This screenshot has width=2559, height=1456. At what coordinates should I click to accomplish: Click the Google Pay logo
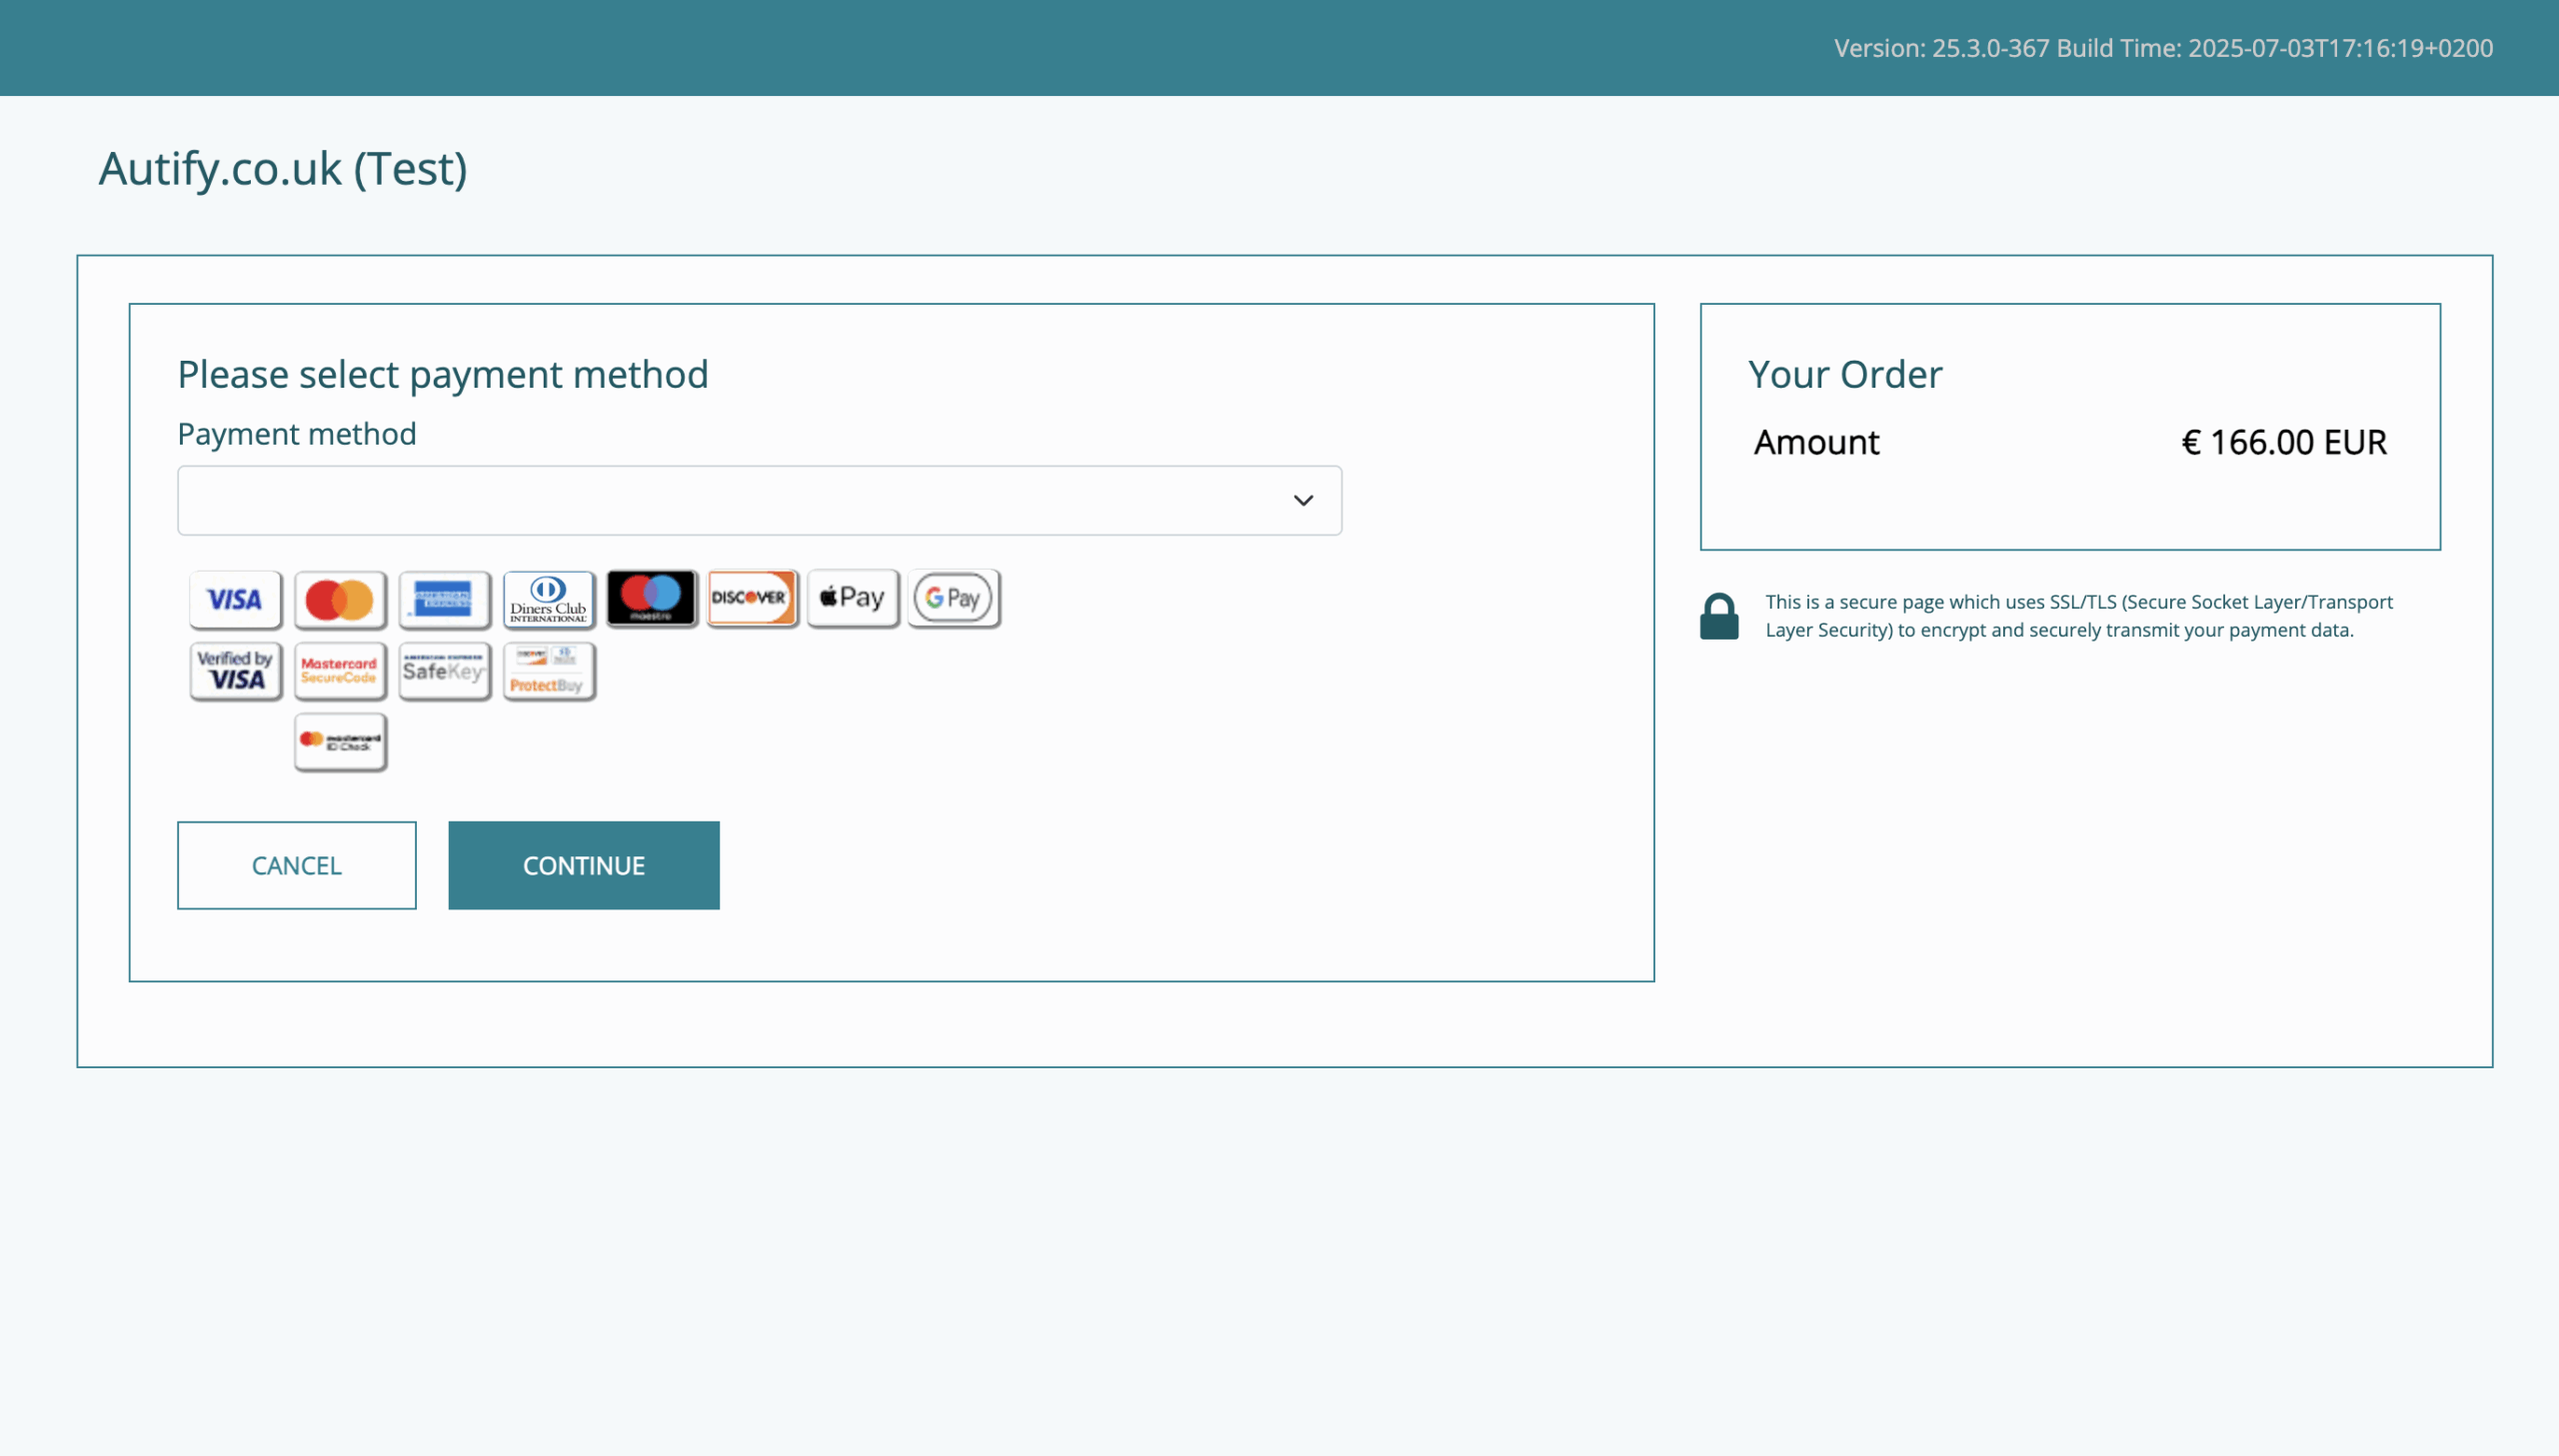point(954,598)
